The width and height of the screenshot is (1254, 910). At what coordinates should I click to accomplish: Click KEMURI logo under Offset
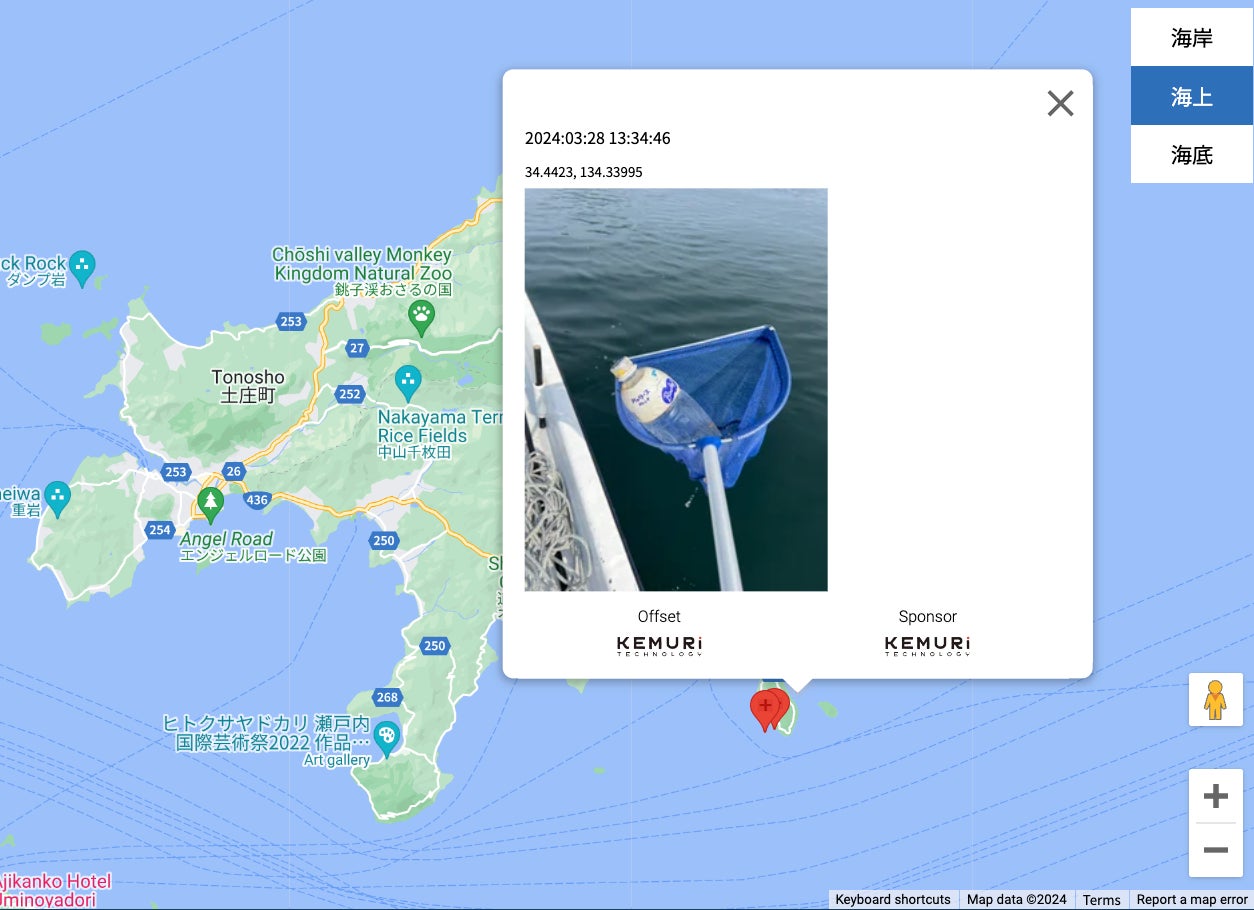click(659, 646)
